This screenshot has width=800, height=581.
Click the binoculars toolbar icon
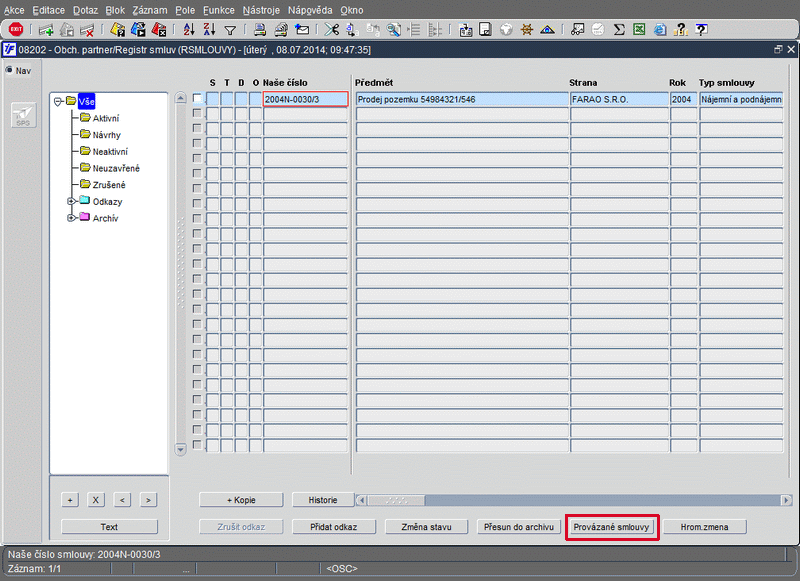click(x=578, y=30)
